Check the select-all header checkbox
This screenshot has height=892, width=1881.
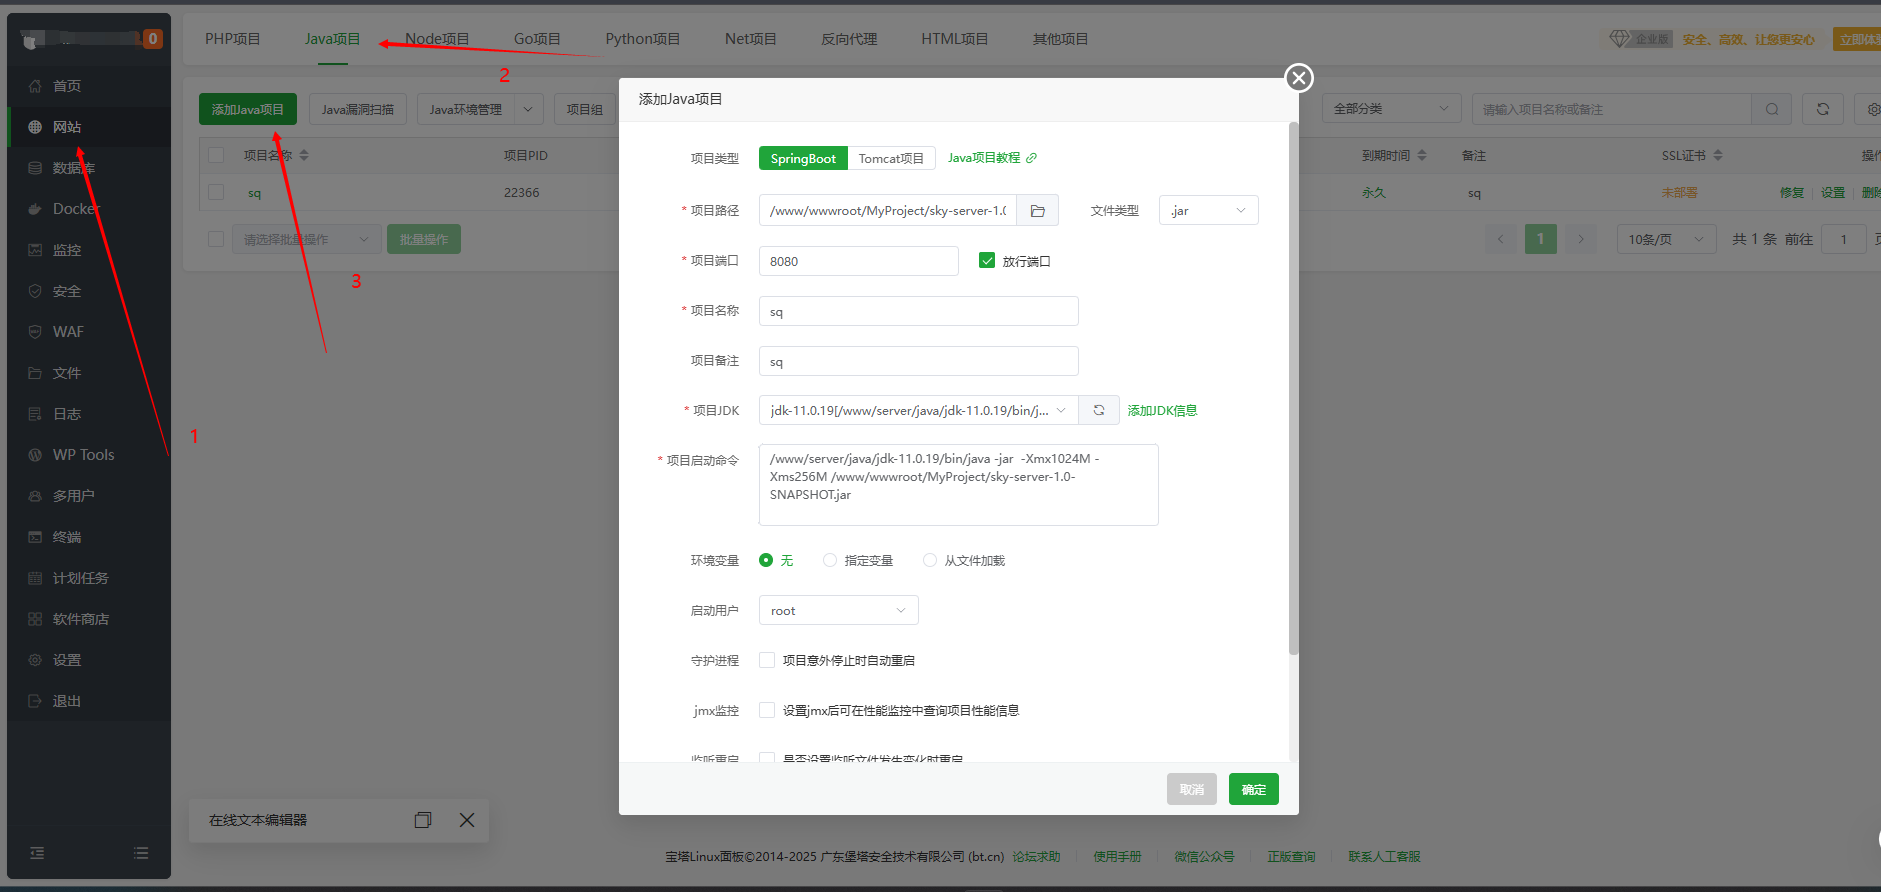pos(216,155)
